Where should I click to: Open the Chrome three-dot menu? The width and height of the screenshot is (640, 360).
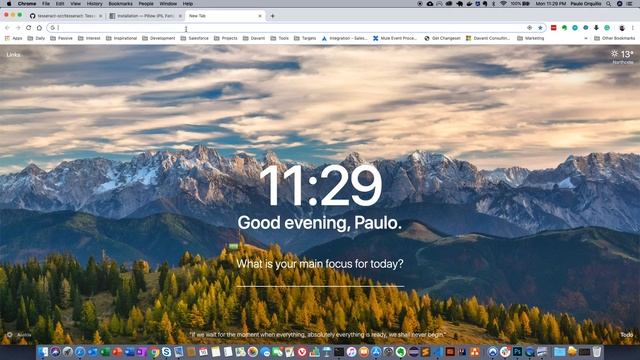(633, 28)
